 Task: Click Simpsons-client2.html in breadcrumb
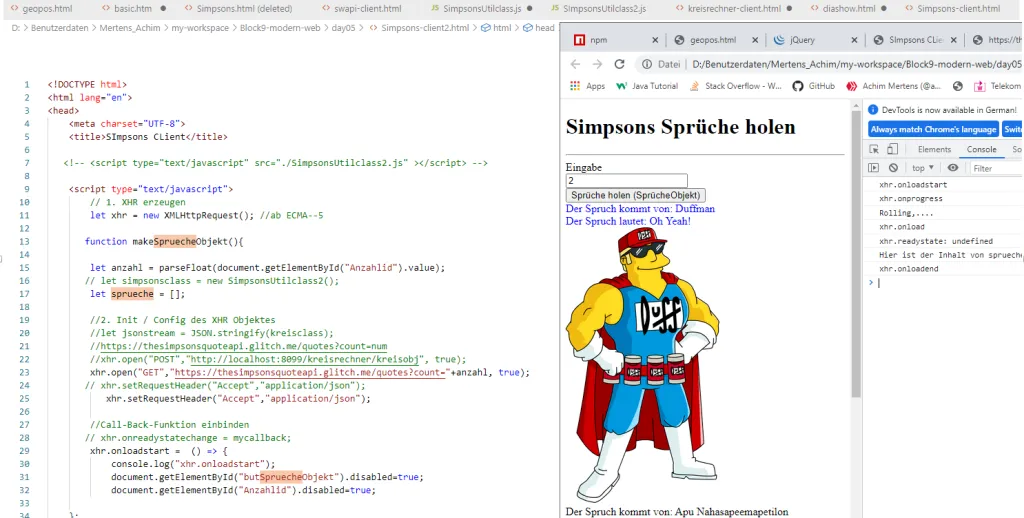click(x=425, y=28)
